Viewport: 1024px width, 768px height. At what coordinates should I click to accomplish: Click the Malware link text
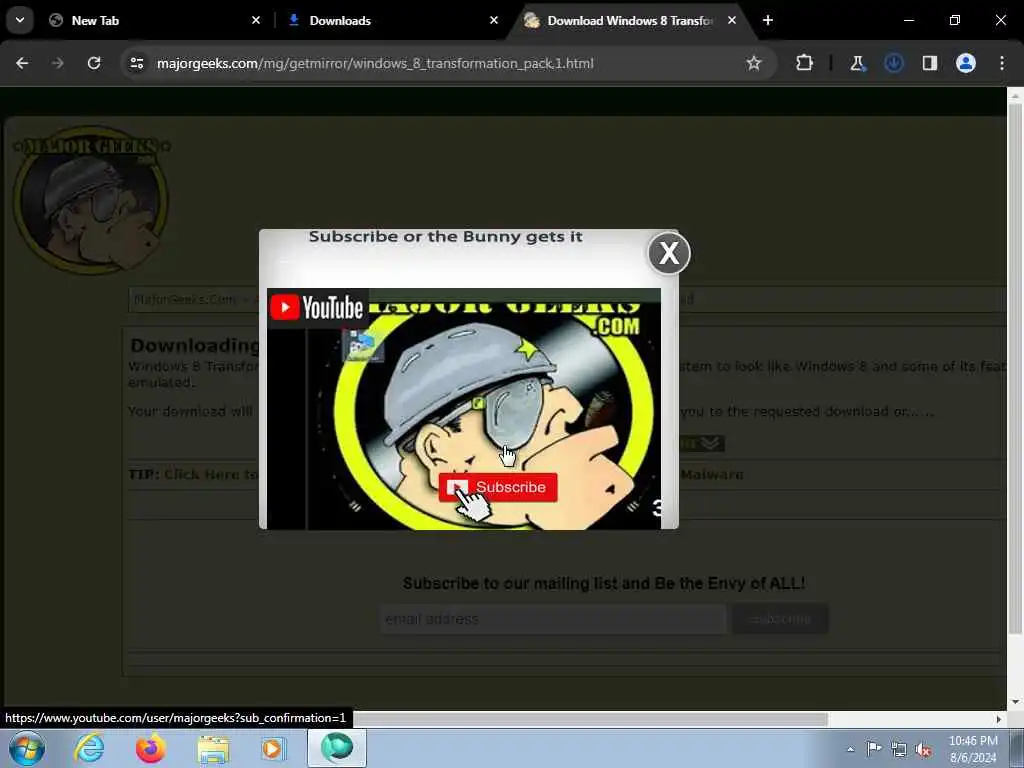[712, 475]
